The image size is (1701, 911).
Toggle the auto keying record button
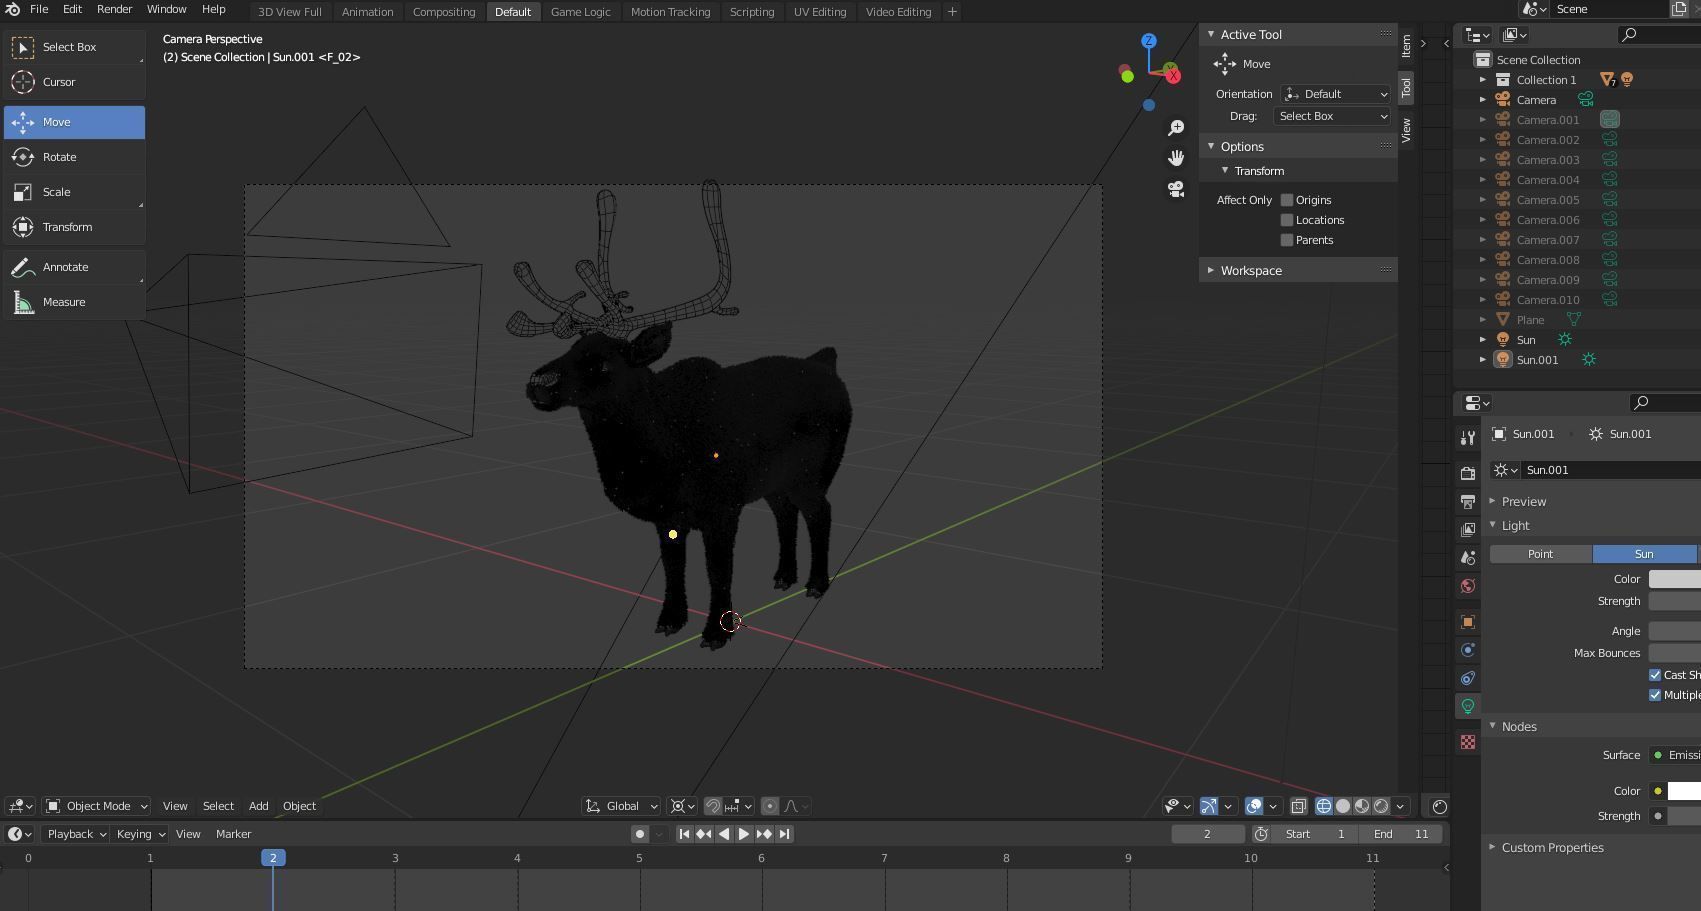pos(639,834)
